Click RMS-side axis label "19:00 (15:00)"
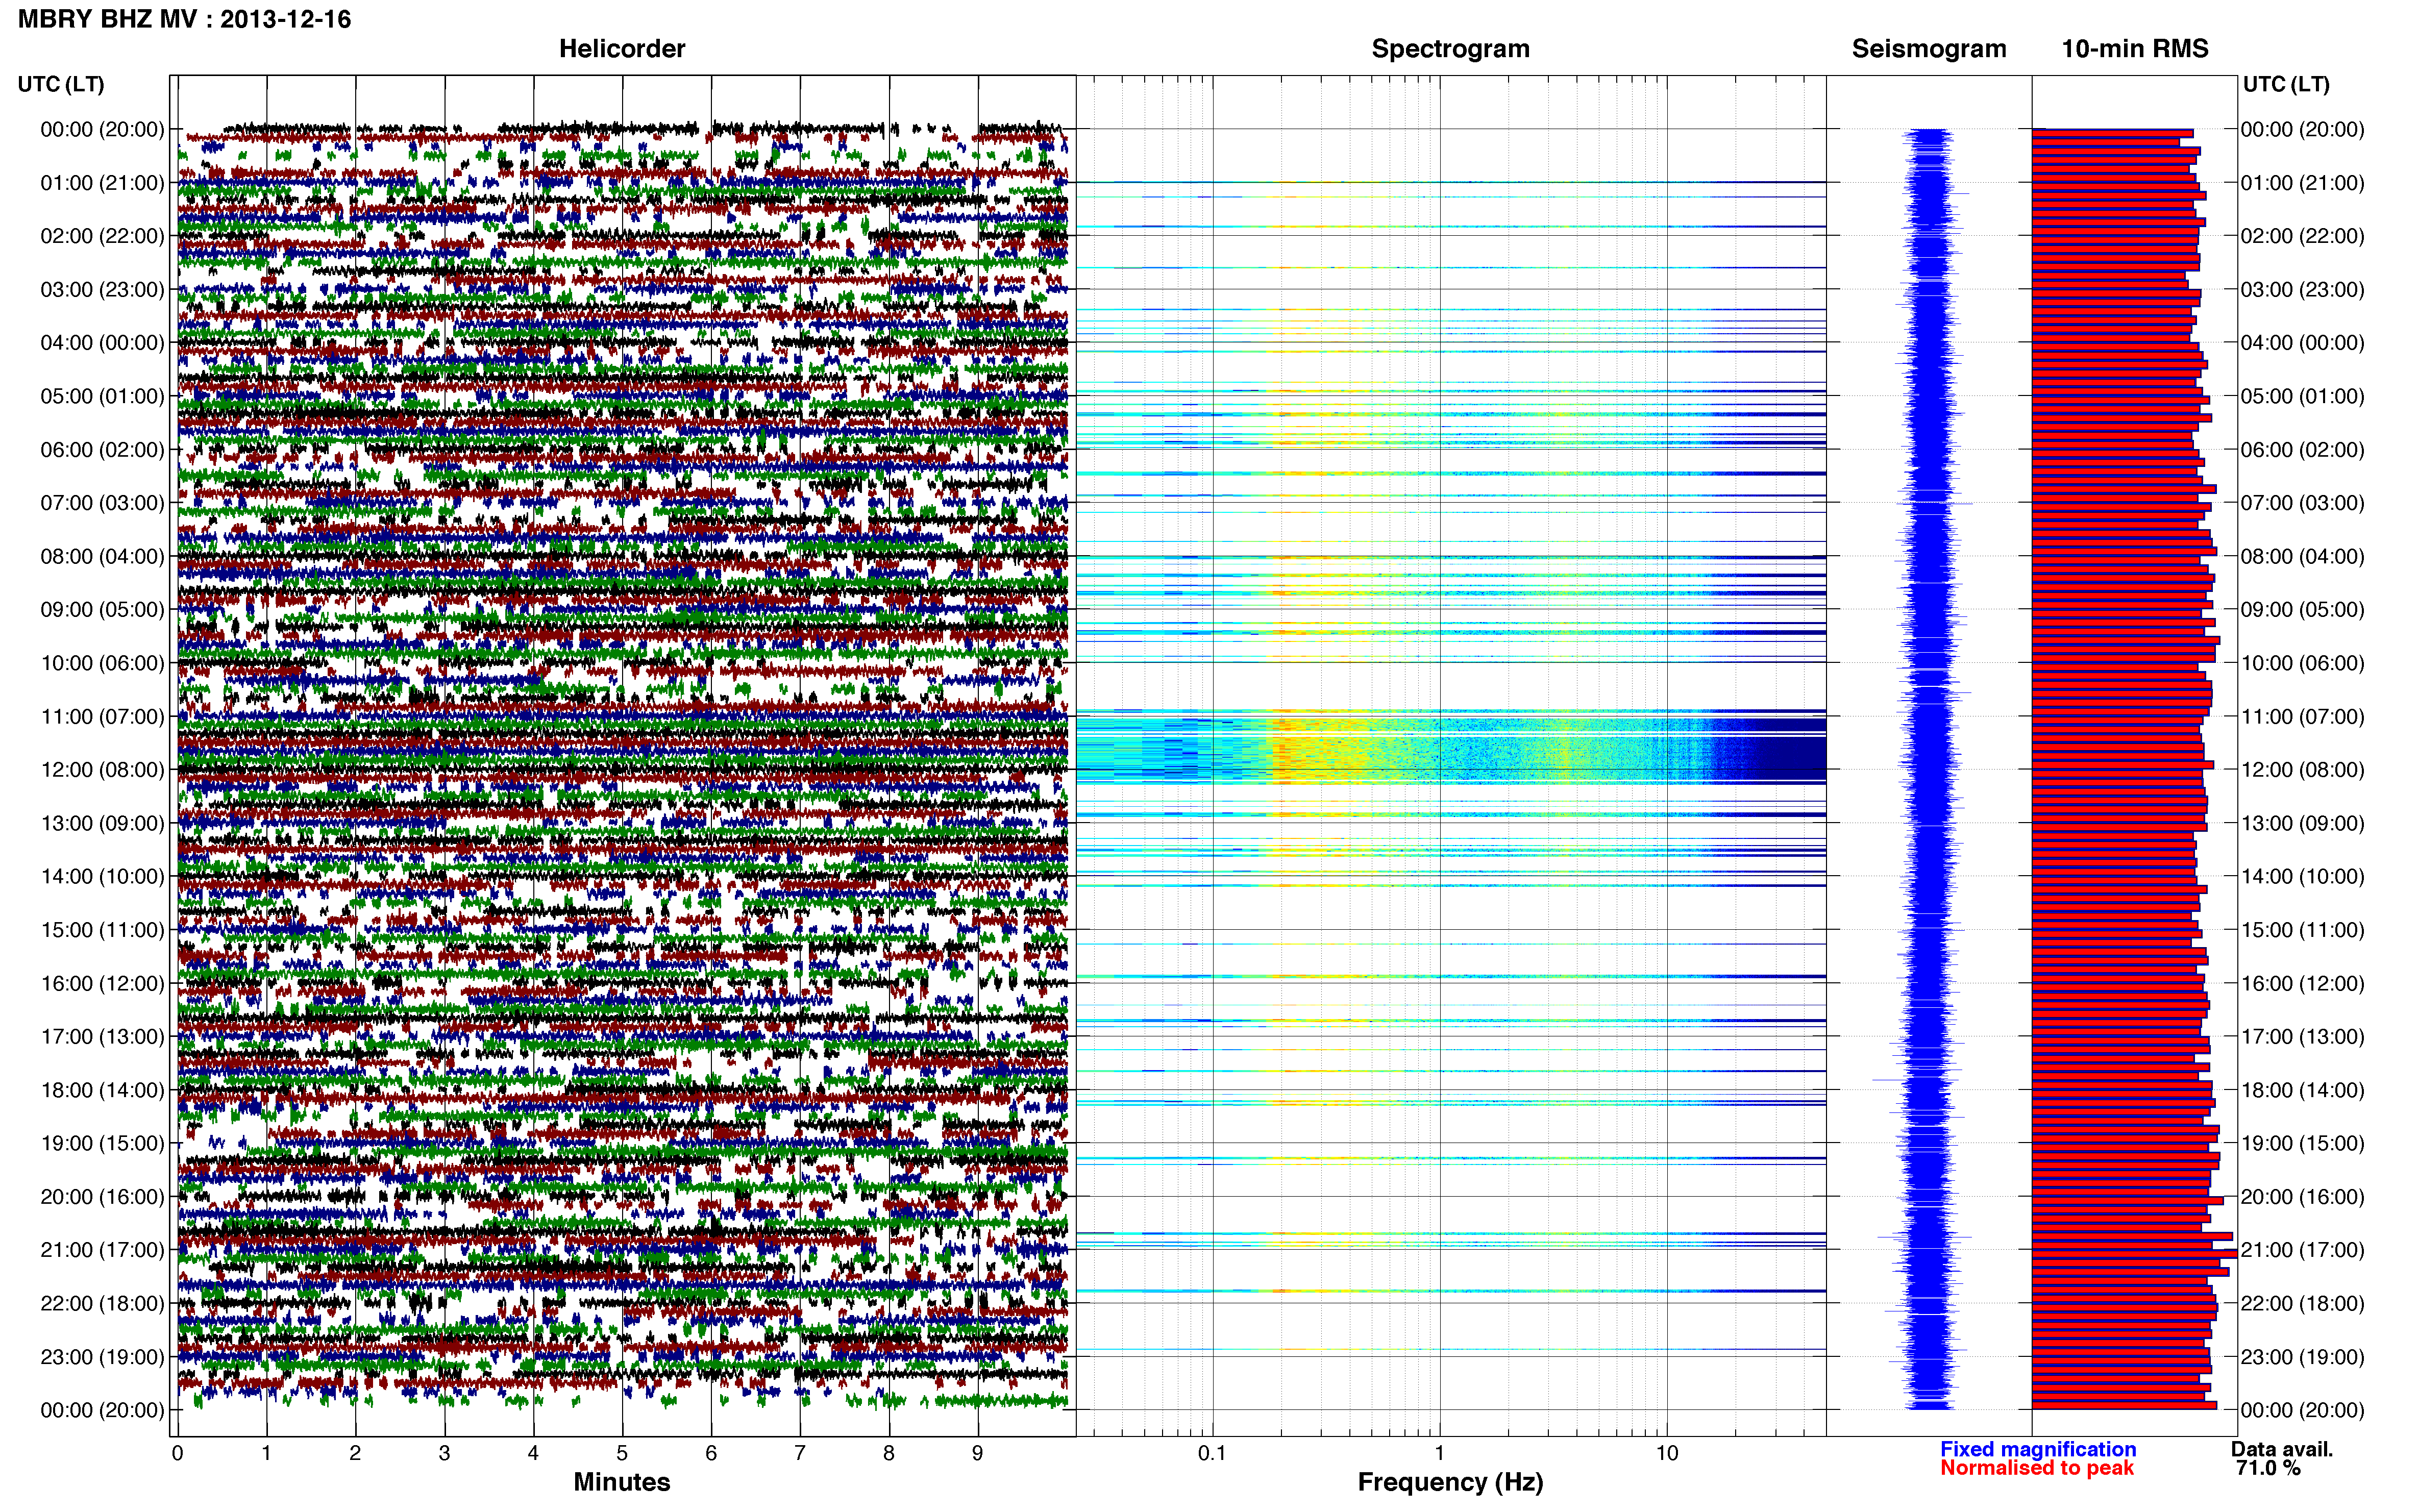Image resolution: width=2419 pixels, height=1512 pixels. coord(2302,1143)
